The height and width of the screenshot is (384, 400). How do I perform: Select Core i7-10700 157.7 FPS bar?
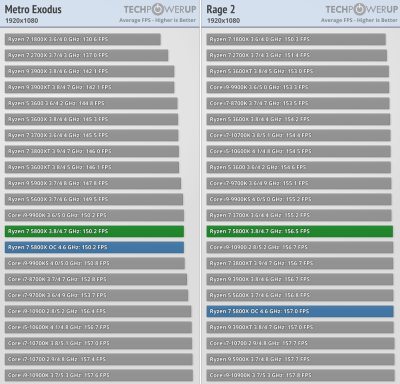tap(301, 343)
